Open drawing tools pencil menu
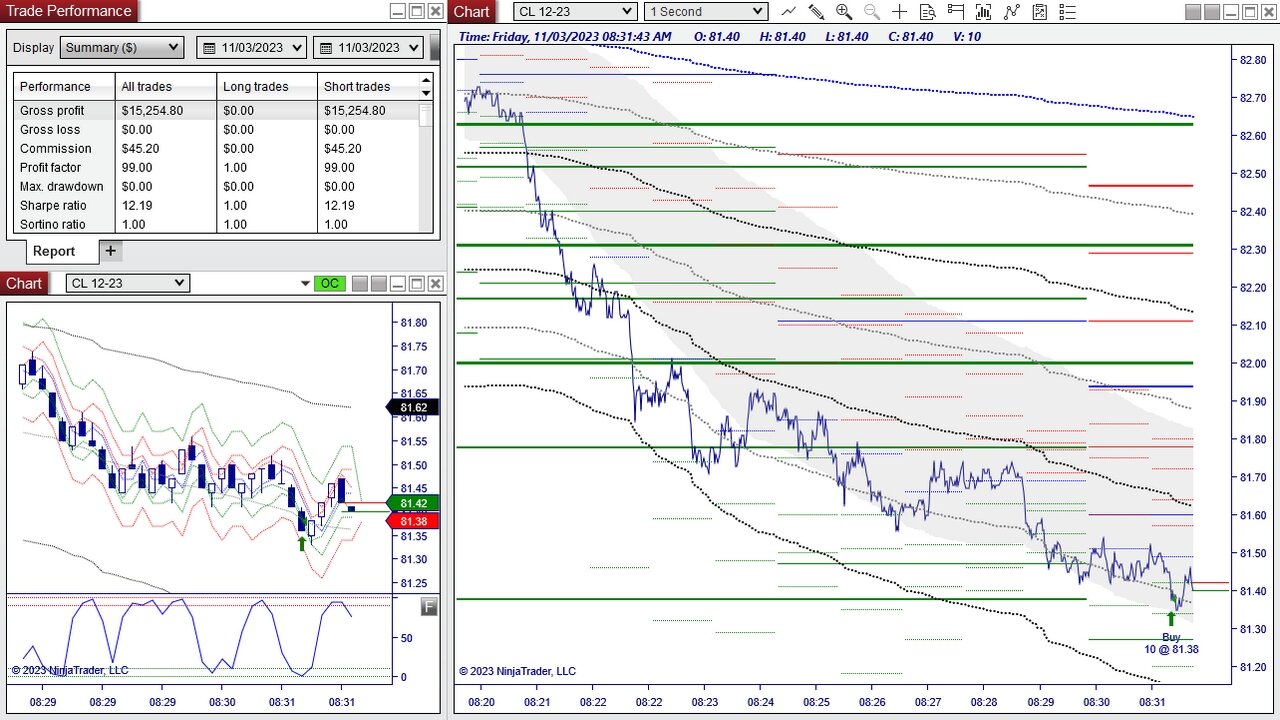 coord(816,11)
